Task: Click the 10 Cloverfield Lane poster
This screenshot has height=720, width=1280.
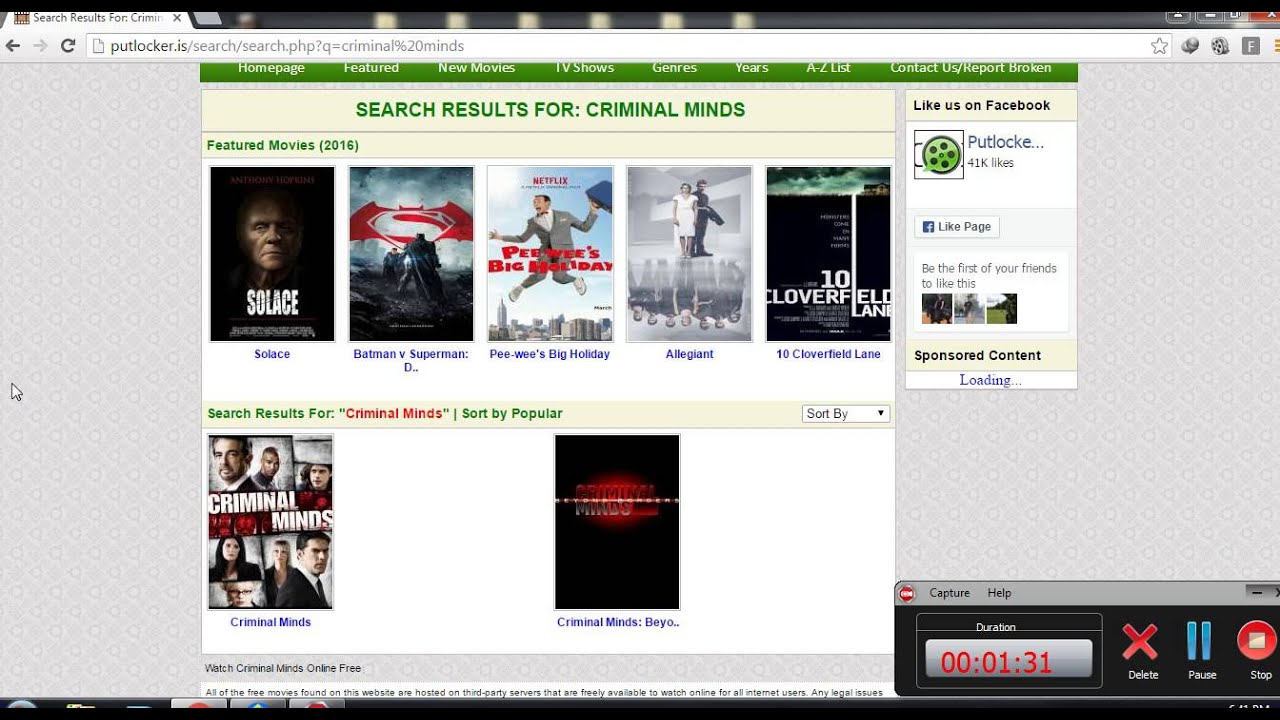Action: click(828, 254)
